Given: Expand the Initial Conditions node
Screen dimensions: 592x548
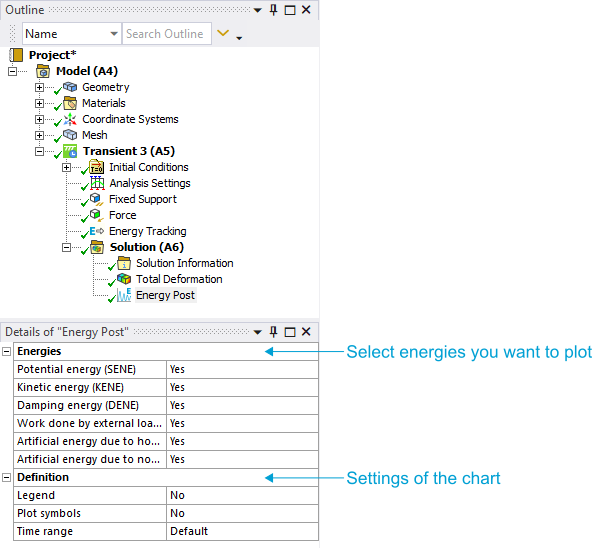Looking at the screenshot, I should pos(66,167).
